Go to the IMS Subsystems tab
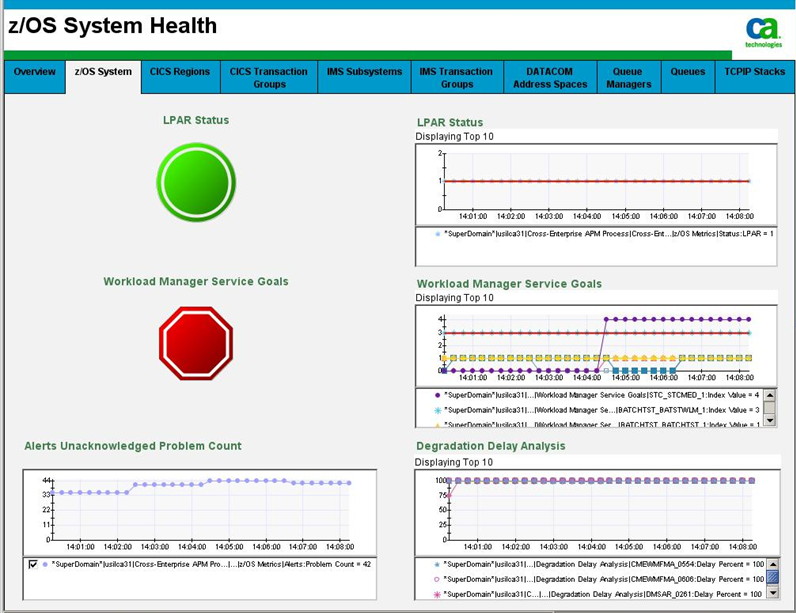This screenshot has width=796, height=613. (x=364, y=77)
